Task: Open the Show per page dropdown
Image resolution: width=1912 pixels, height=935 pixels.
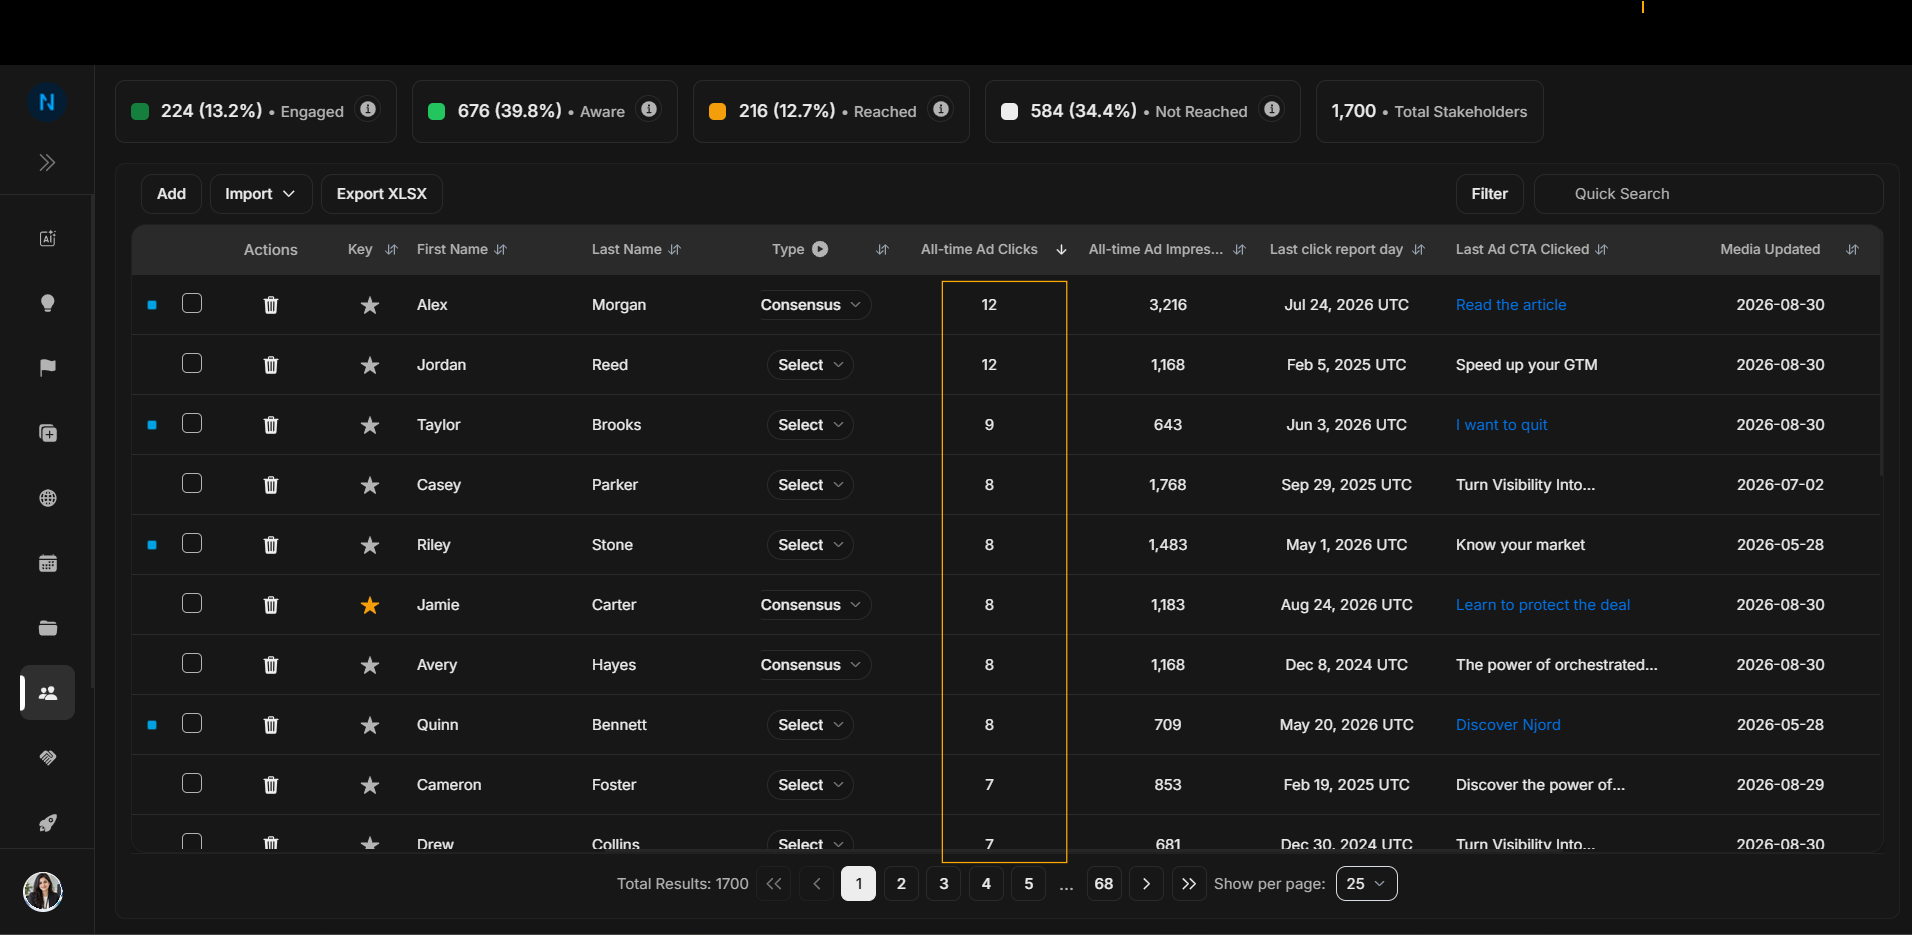Action: [x=1366, y=884]
